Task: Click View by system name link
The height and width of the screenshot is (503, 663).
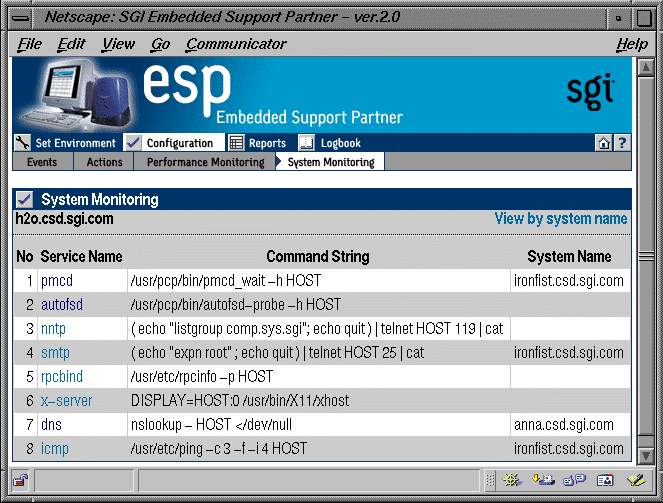Action: coord(561,219)
